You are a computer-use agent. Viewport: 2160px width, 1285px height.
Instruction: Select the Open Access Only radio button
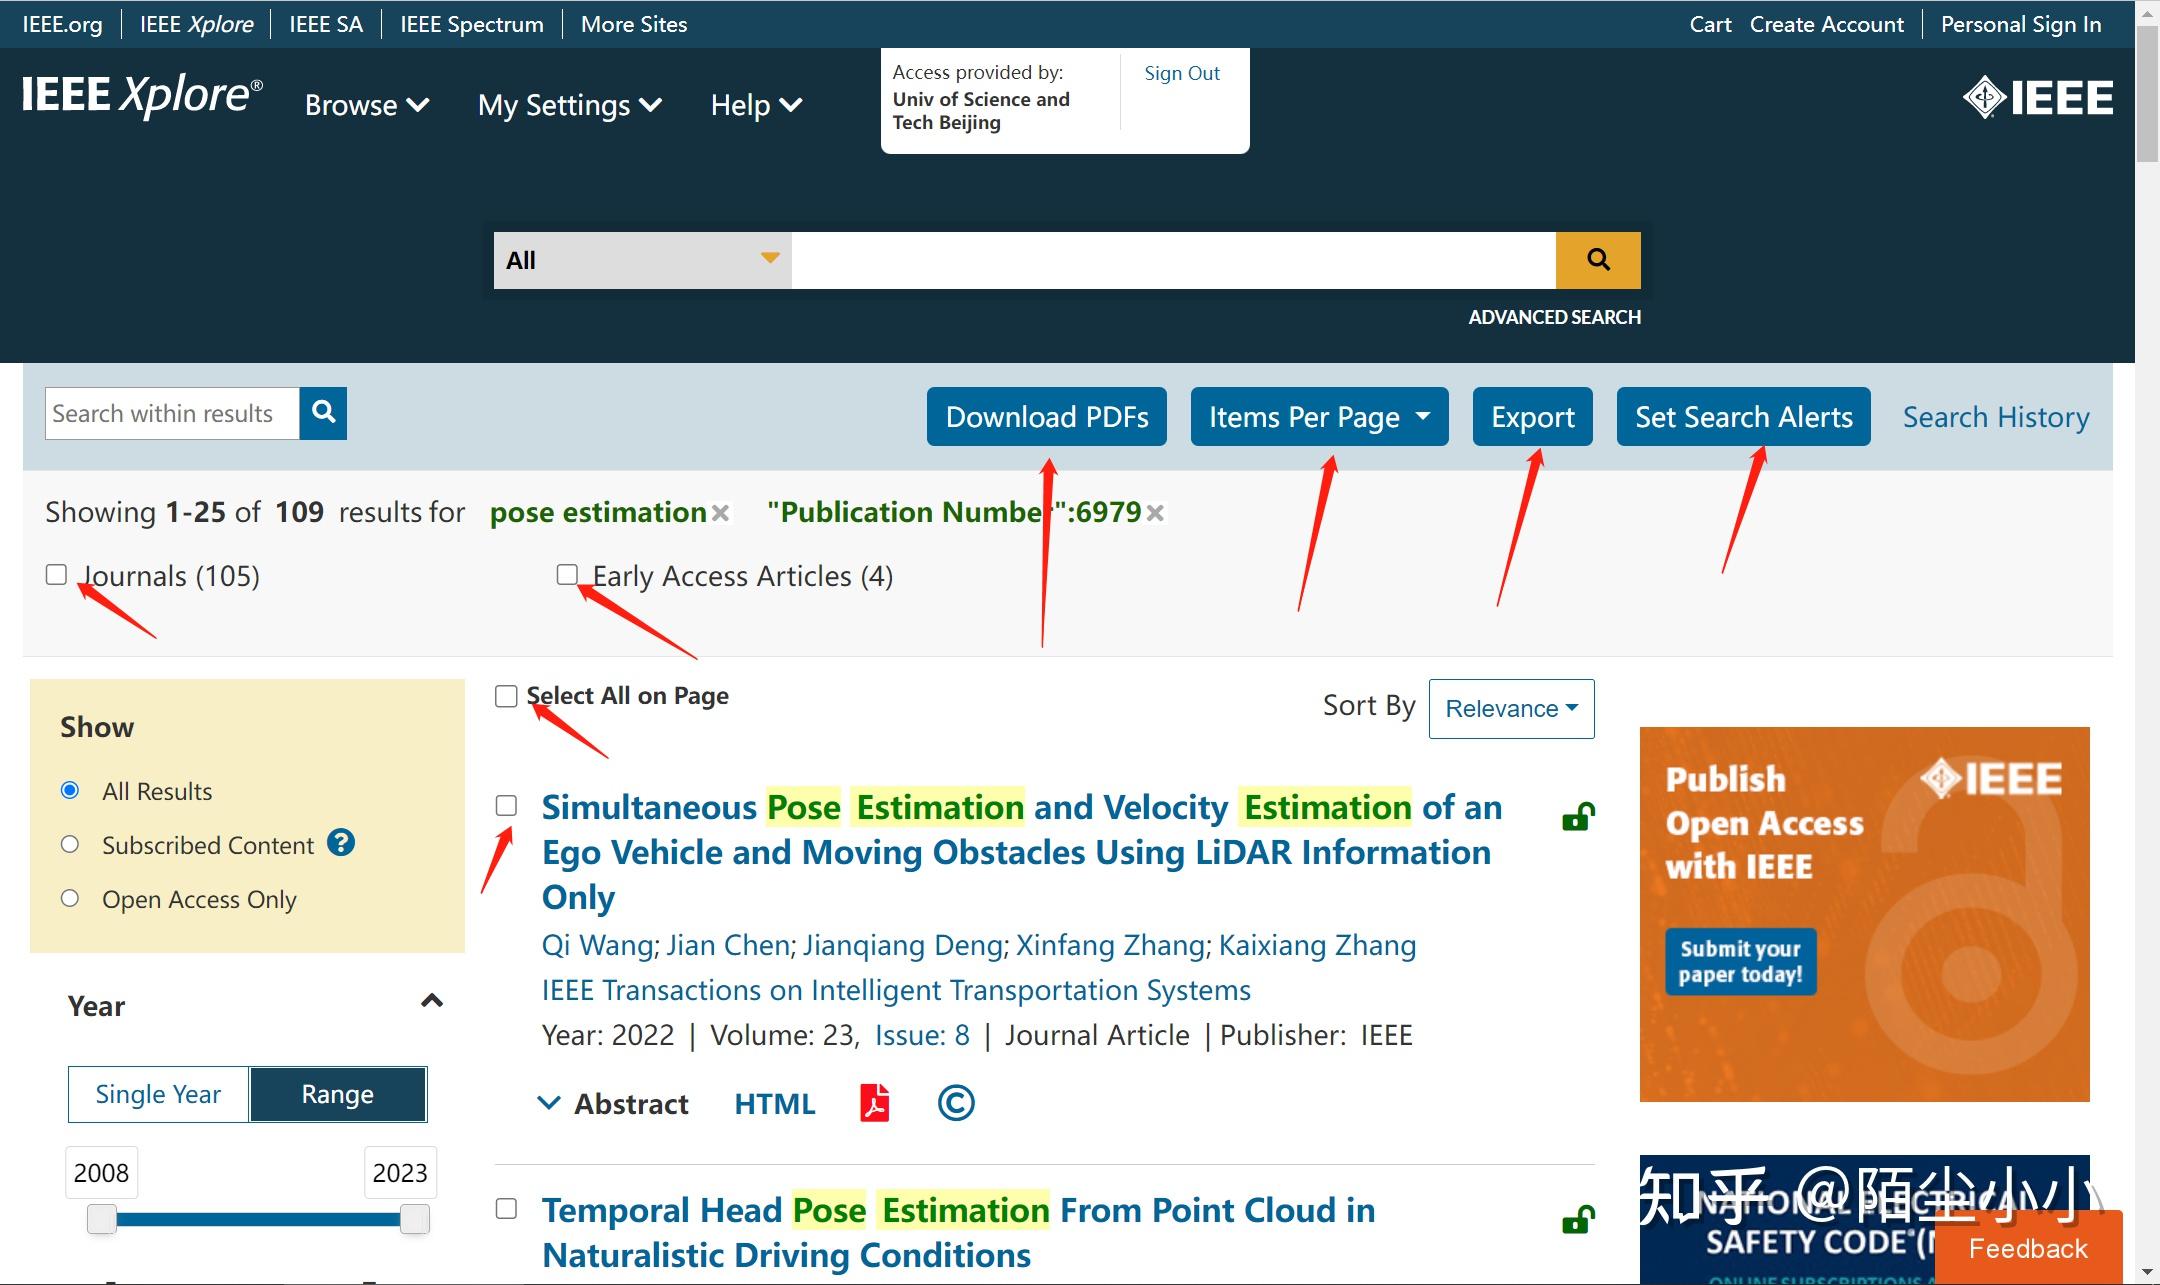70,898
